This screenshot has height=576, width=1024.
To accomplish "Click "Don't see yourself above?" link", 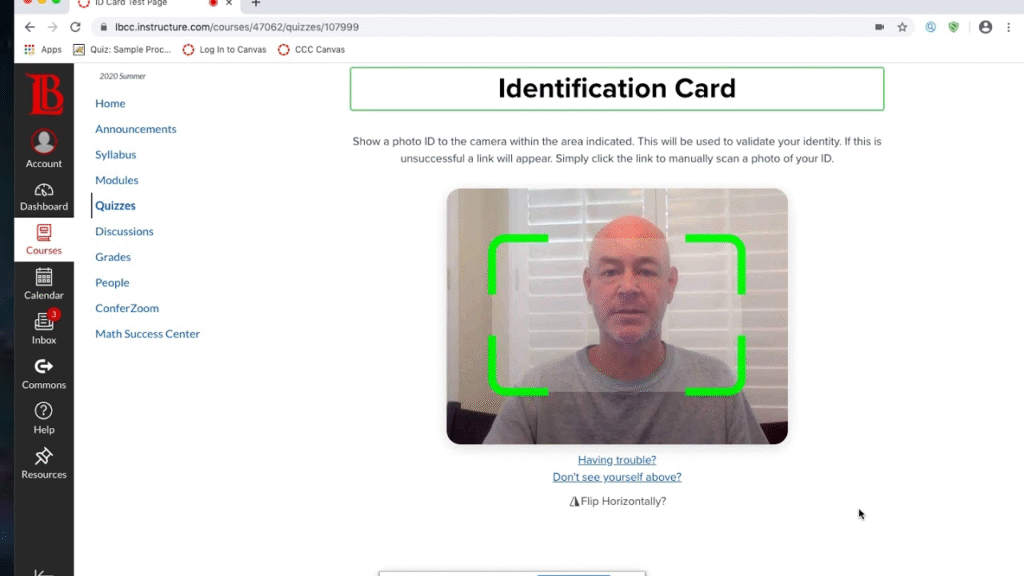I will [617, 477].
